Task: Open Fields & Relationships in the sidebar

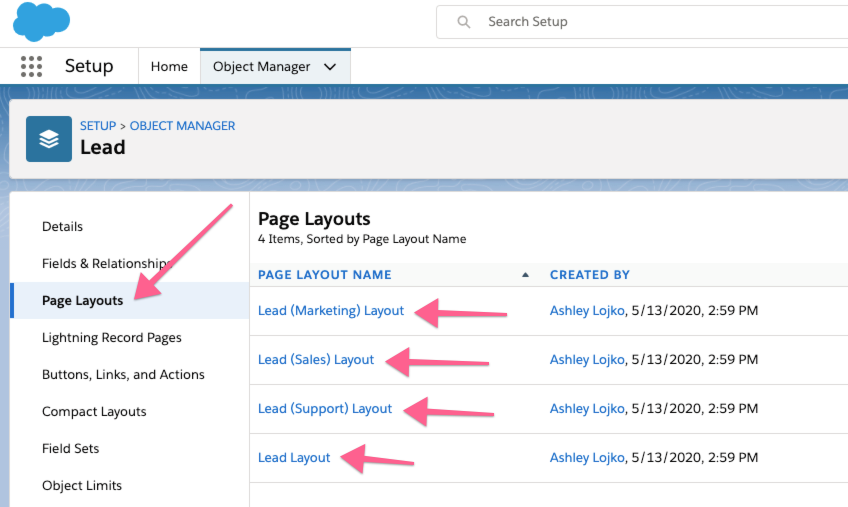Action: (x=107, y=264)
